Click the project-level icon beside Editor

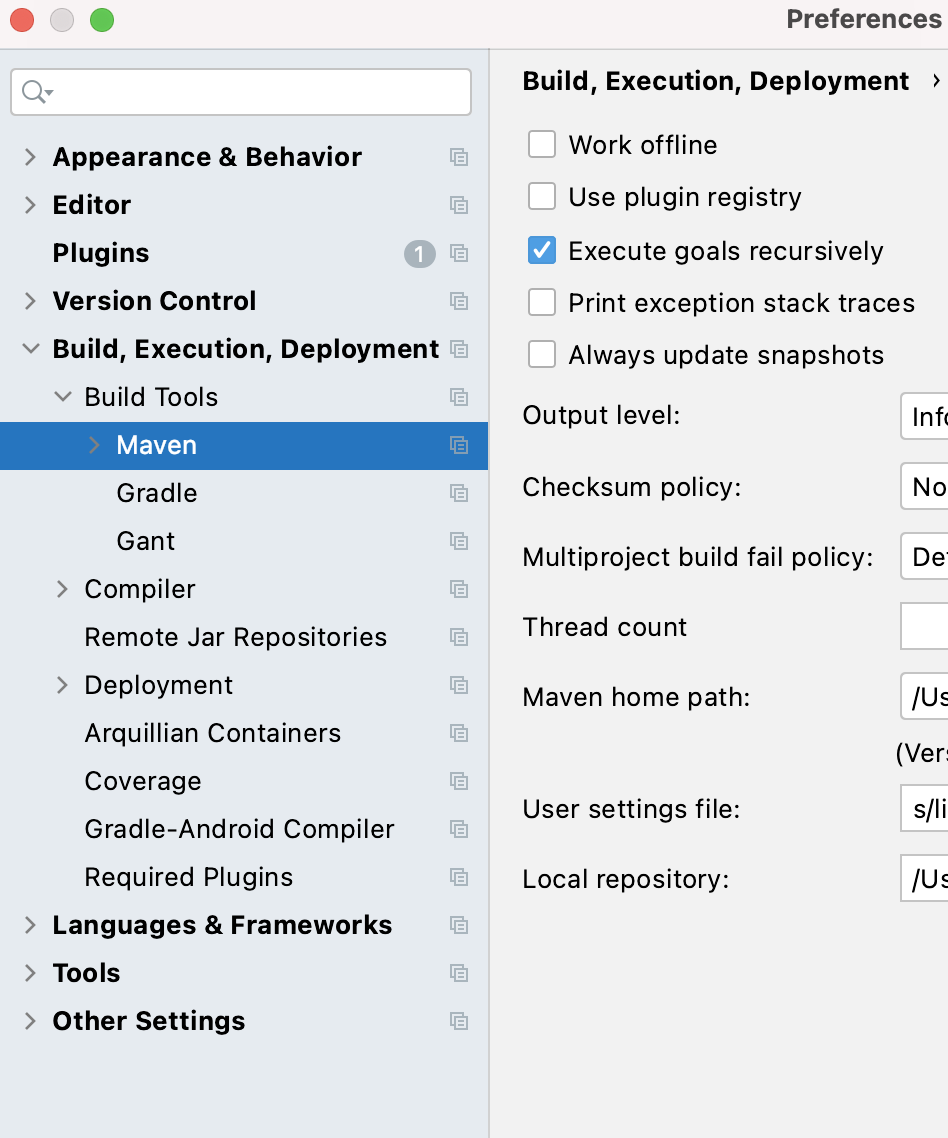coord(459,205)
